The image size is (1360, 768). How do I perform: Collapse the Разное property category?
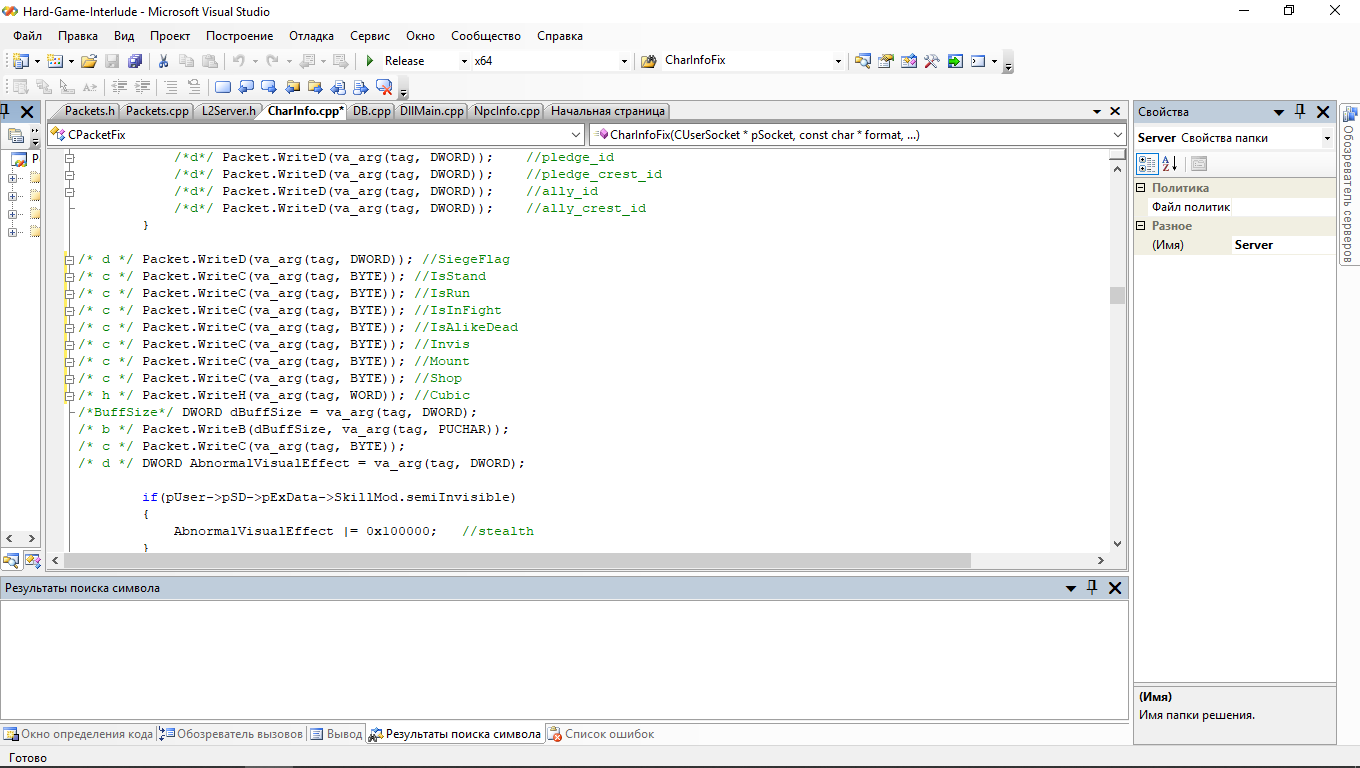[x=1141, y=226]
